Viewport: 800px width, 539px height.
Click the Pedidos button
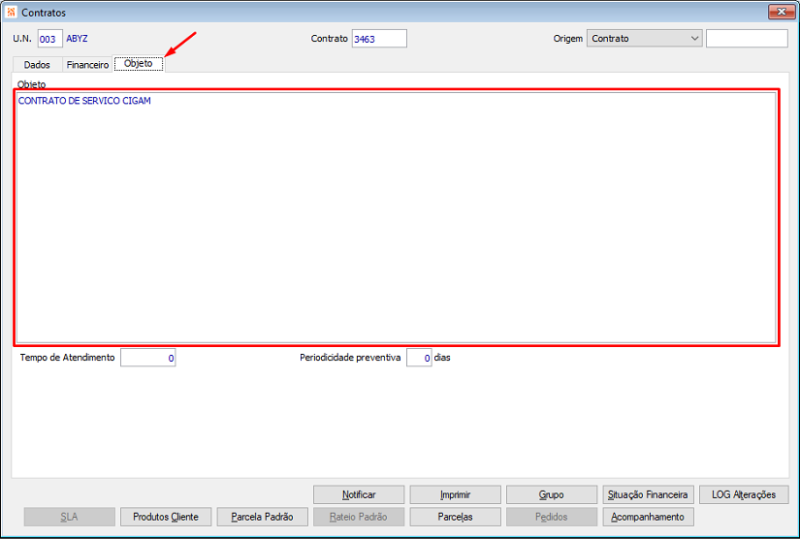tap(552, 517)
